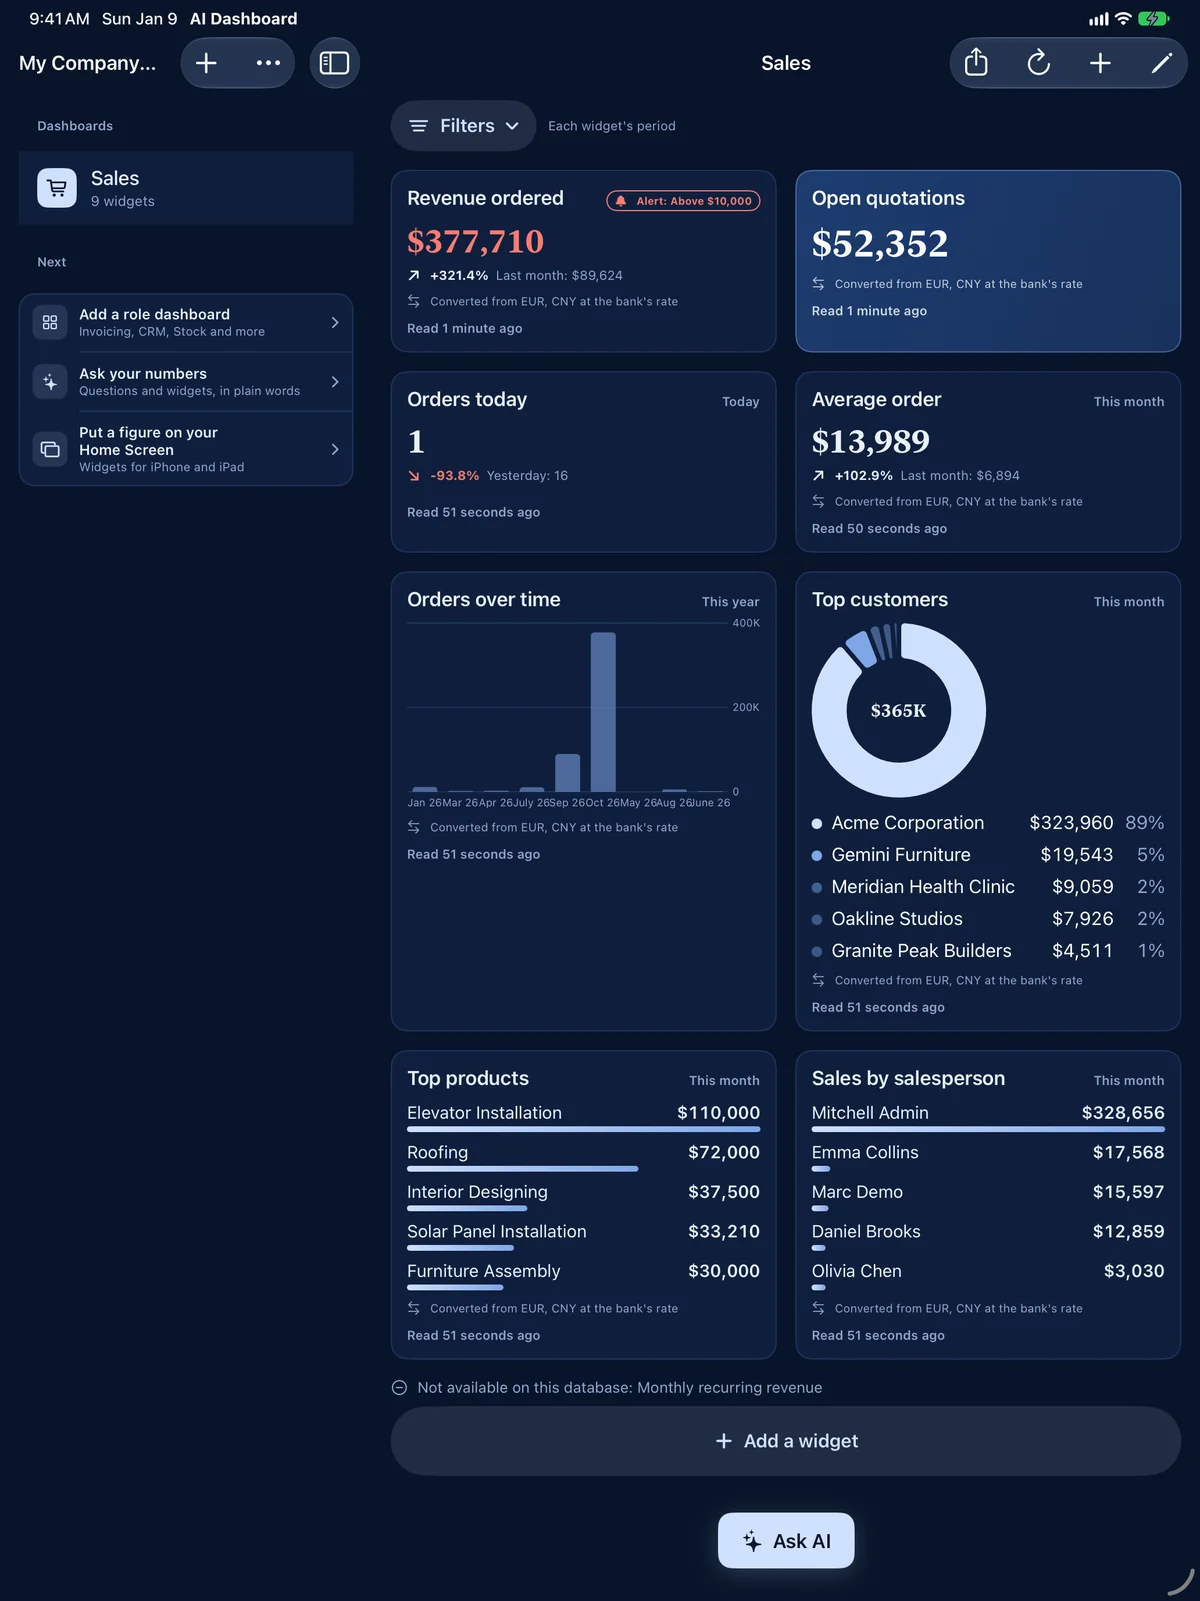Open Put a figure on your Home Screen
This screenshot has height=1601, width=1200.
click(x=186, y=449)
